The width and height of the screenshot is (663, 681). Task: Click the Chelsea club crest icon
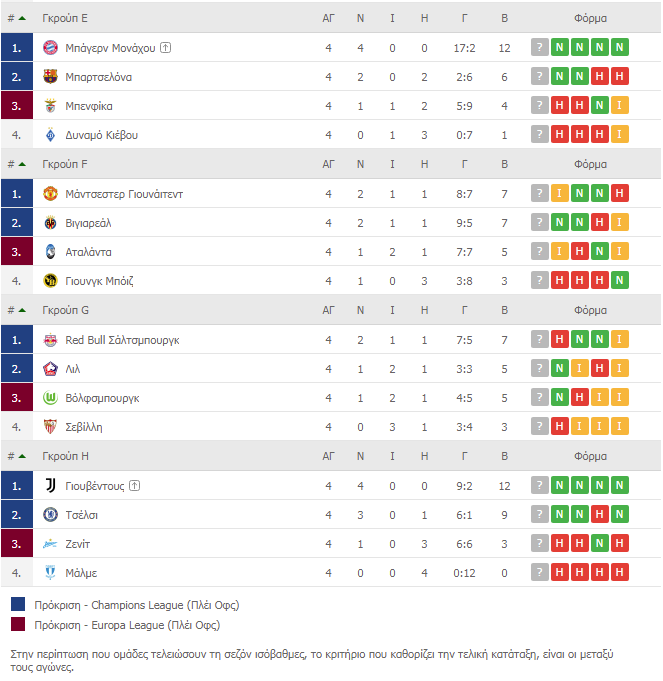point(51,515)
